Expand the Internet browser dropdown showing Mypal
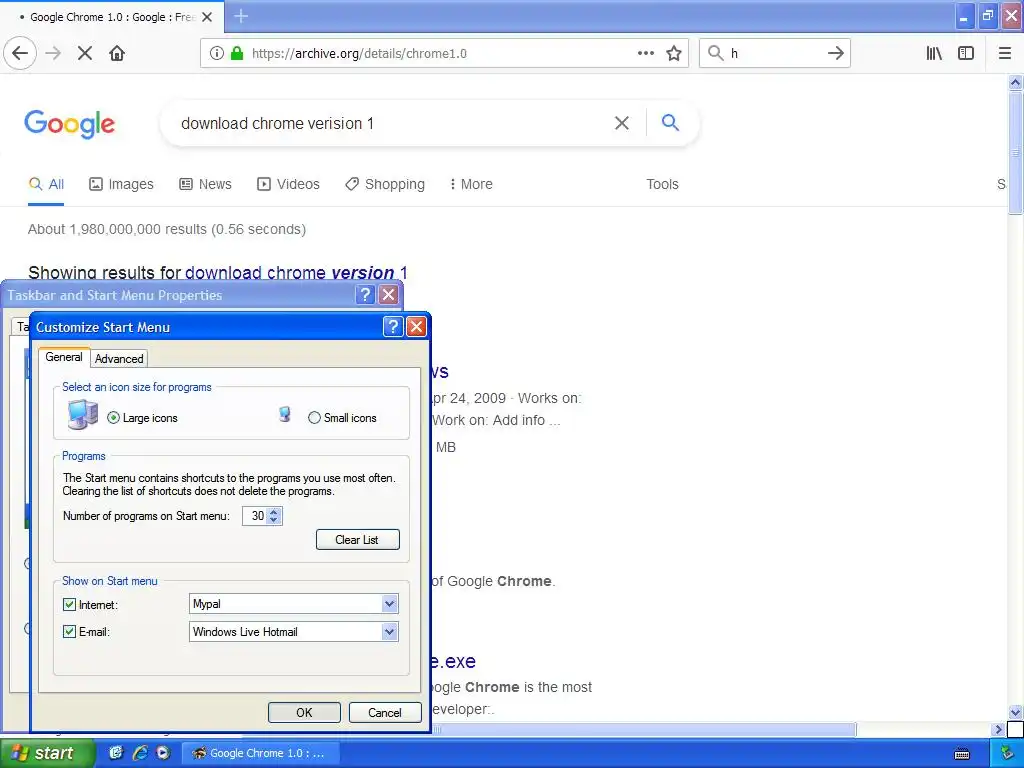1024x768 pixels. point(389,604)
